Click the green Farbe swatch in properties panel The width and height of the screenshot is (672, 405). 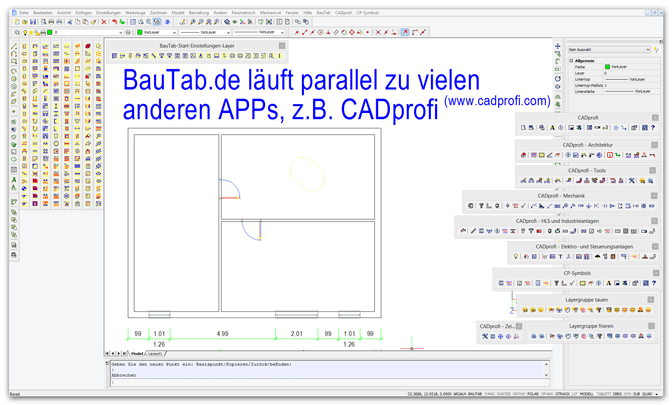pos(607,67)
